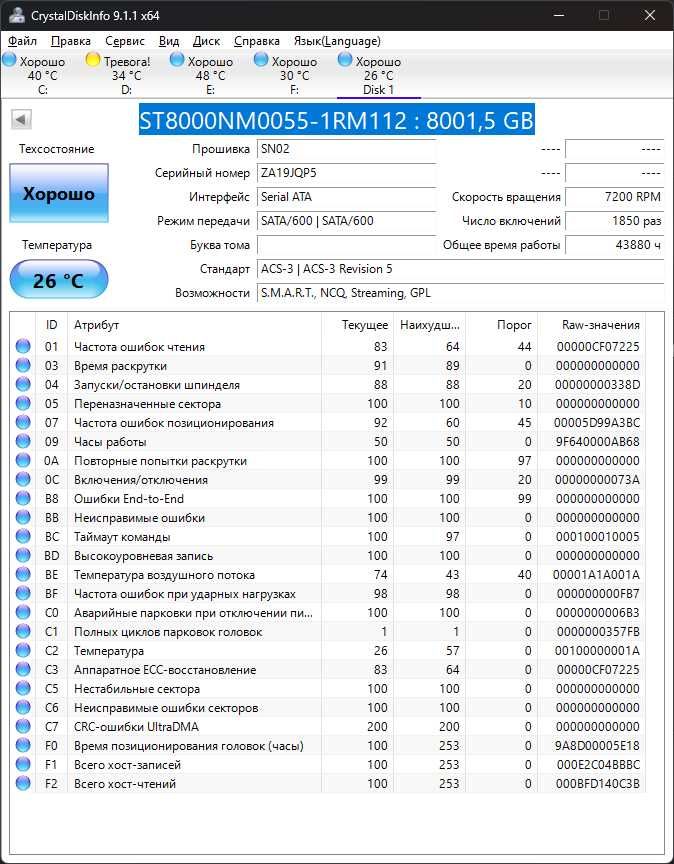The image size is (674, 864).
Task: Click status icon of Включения/отключения row
Action: [x=23, y=479]
